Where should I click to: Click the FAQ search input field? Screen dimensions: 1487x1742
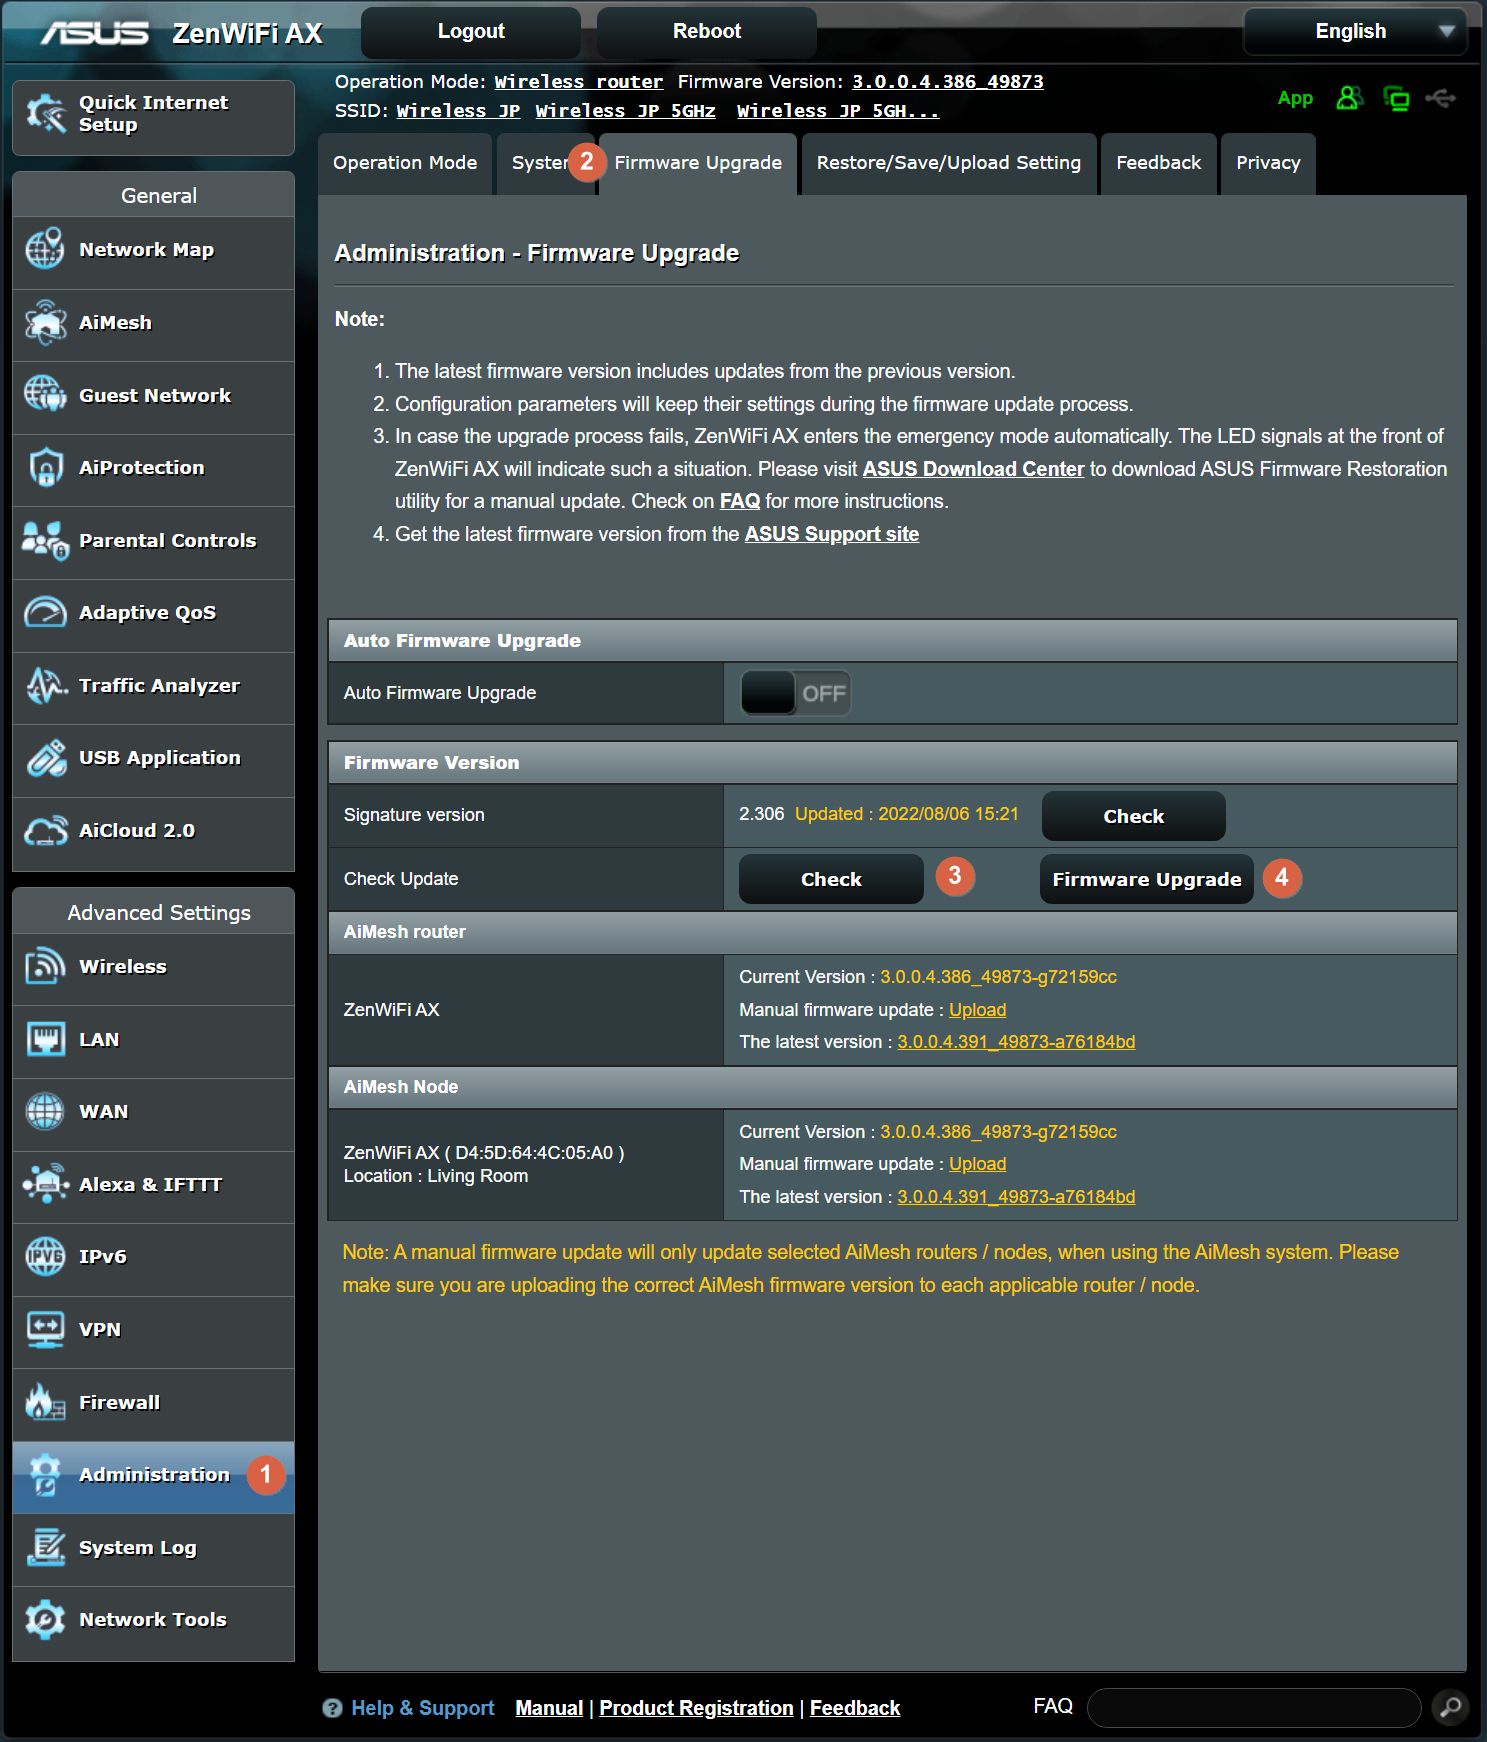pyautogui.click(x=1254, y=1707)
